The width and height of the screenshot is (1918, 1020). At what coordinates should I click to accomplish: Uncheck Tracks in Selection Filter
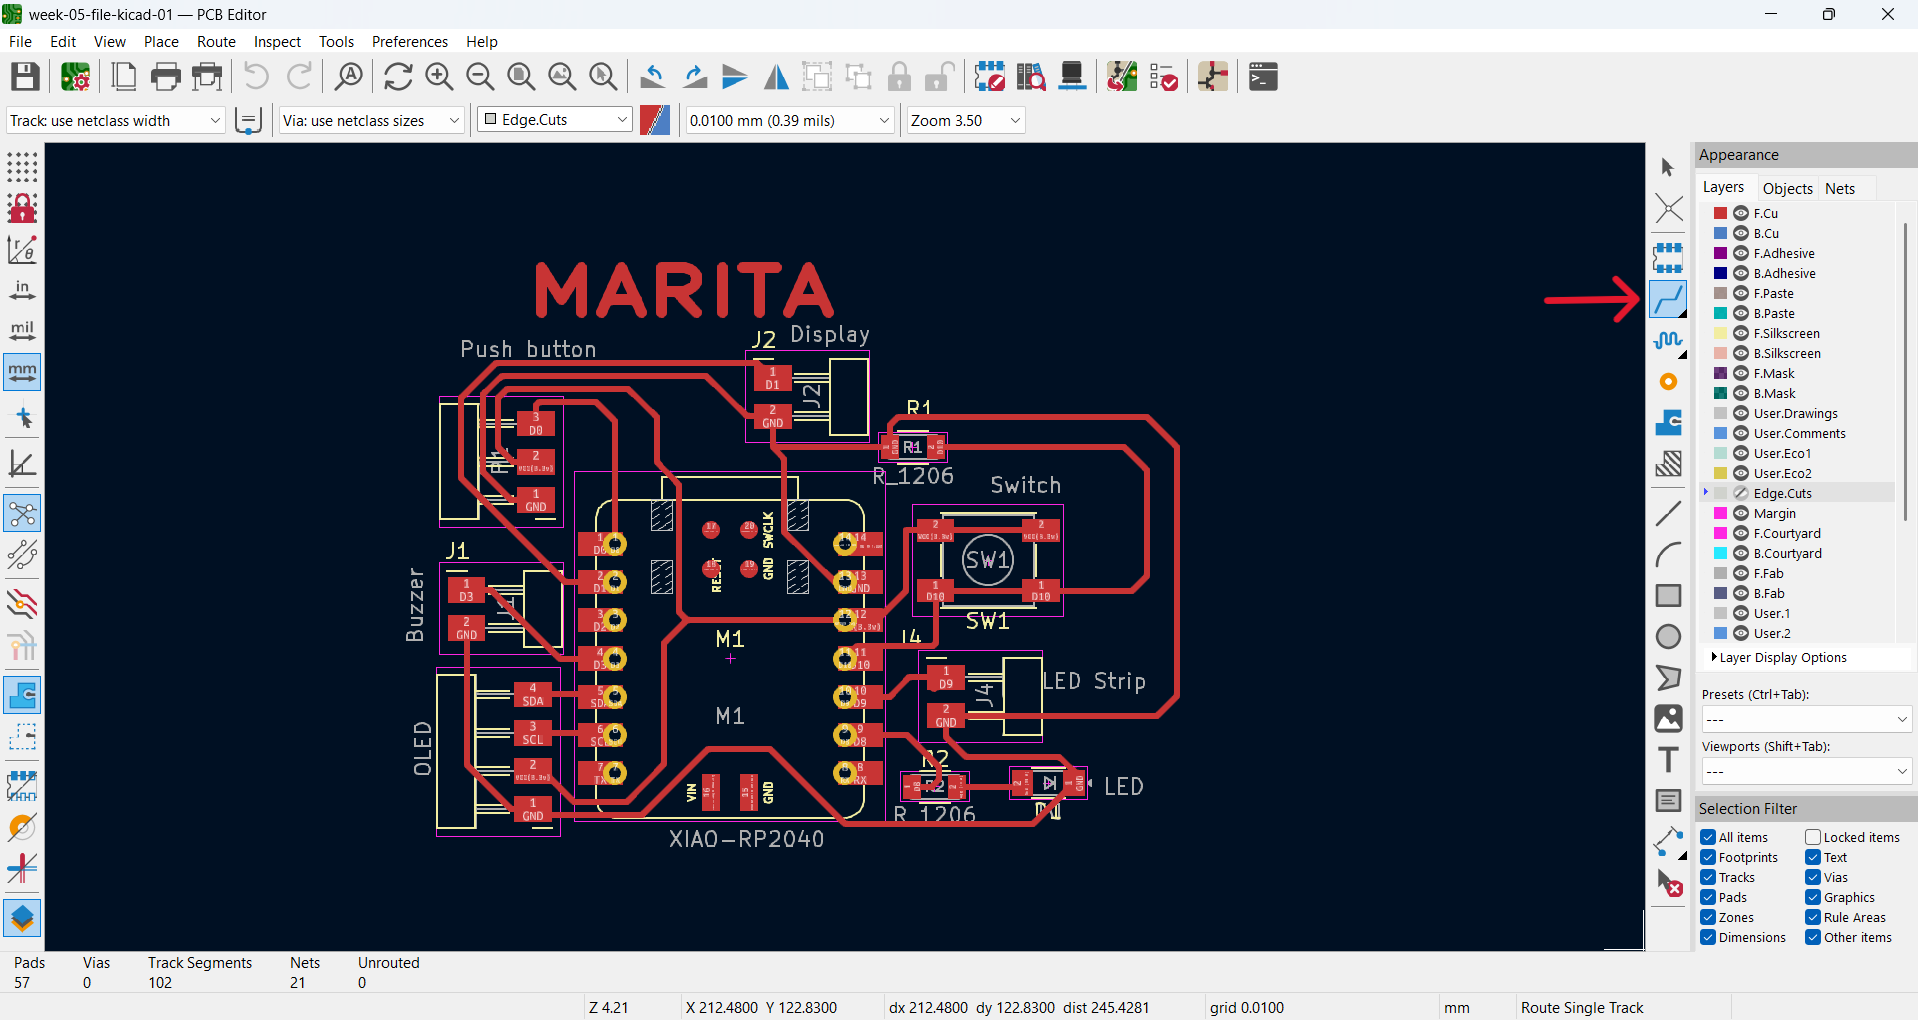[x=1708, y=877]
